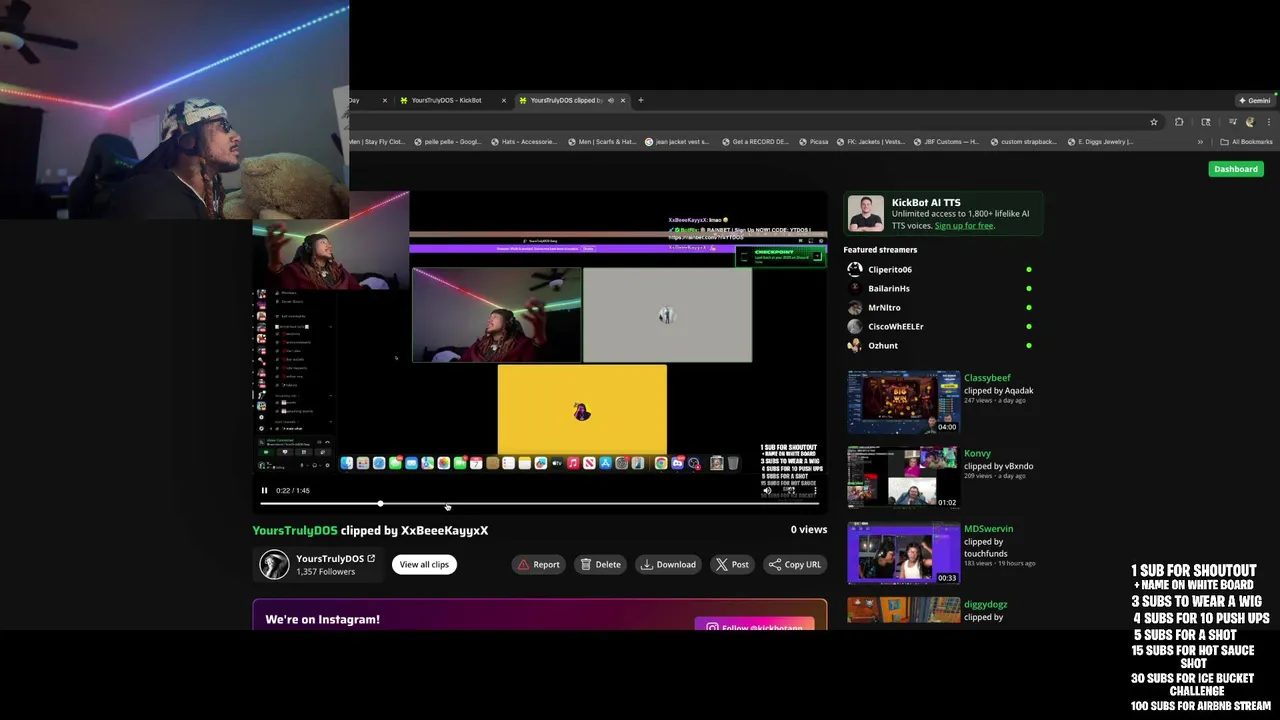Image resolution: width=1280 pixels, height=720 pixels.
Task: Post the clip to X
Action: click(732, 564)
